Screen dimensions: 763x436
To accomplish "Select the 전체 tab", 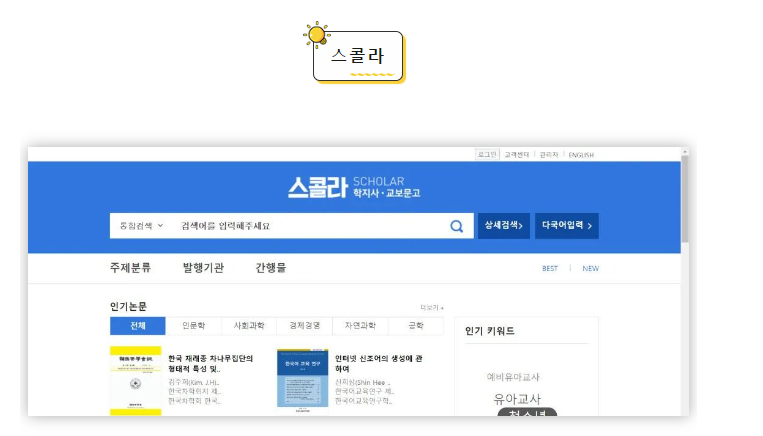I will click(x=138, y=326).
